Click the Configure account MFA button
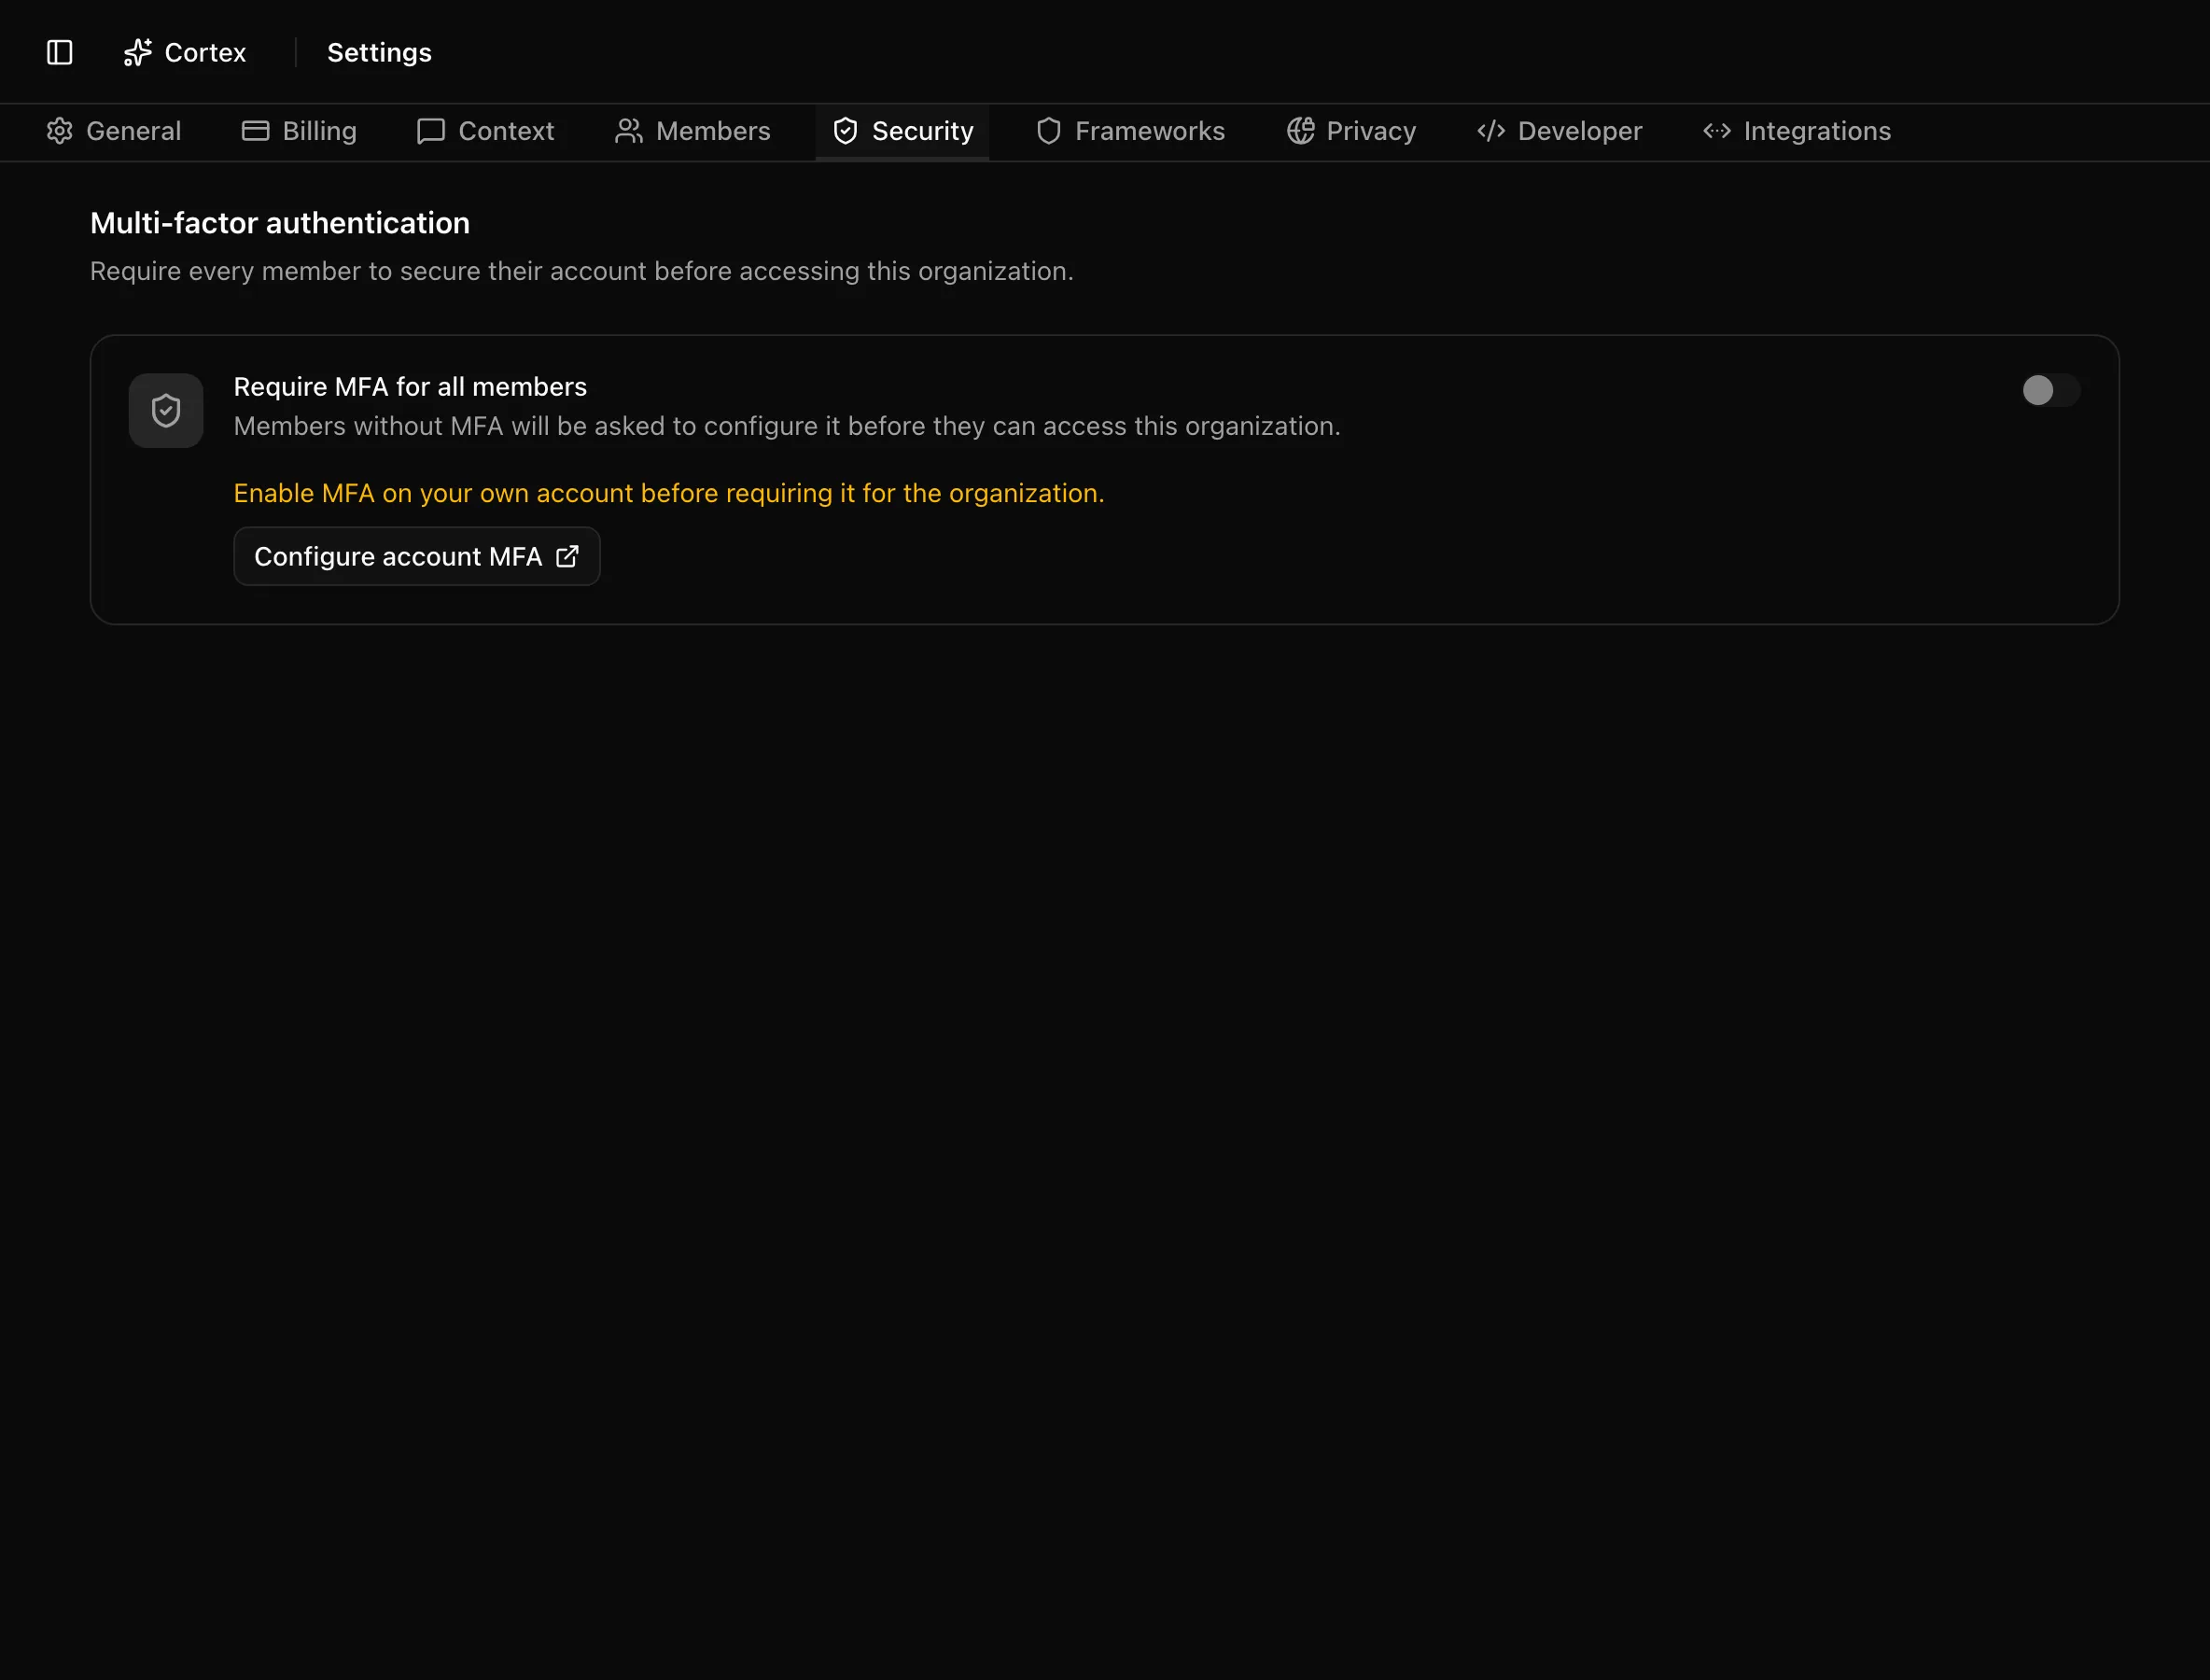This screenshot has width=2210, height=1680. tap(417, 556)
